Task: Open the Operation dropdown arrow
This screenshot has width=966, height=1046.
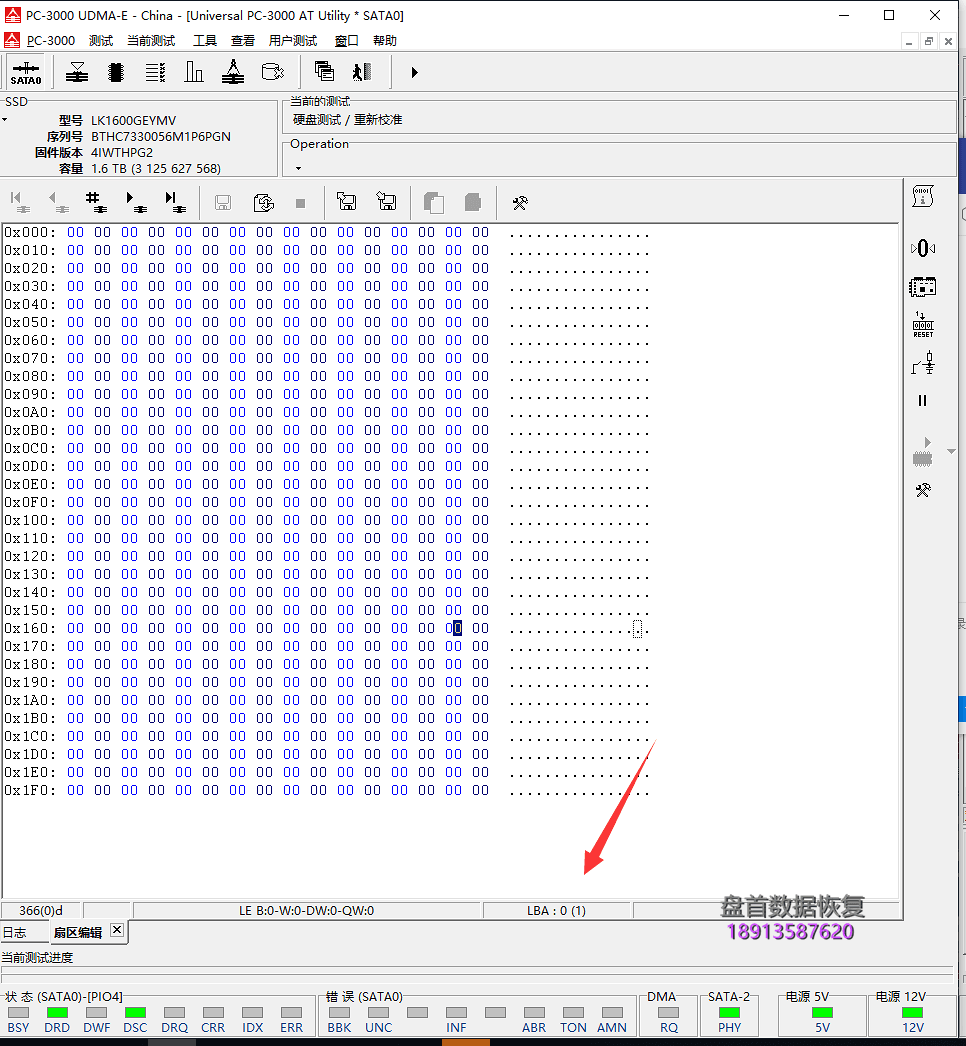Action: [x=298, y=168]
